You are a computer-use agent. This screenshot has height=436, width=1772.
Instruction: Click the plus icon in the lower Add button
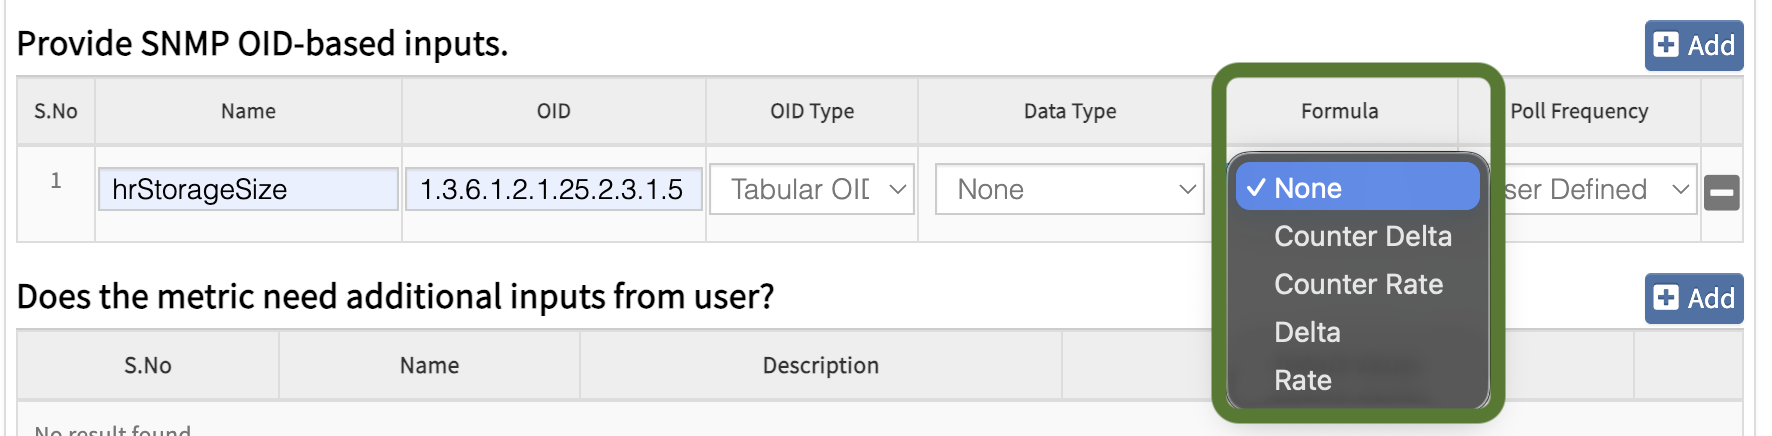coord(1666,299)
